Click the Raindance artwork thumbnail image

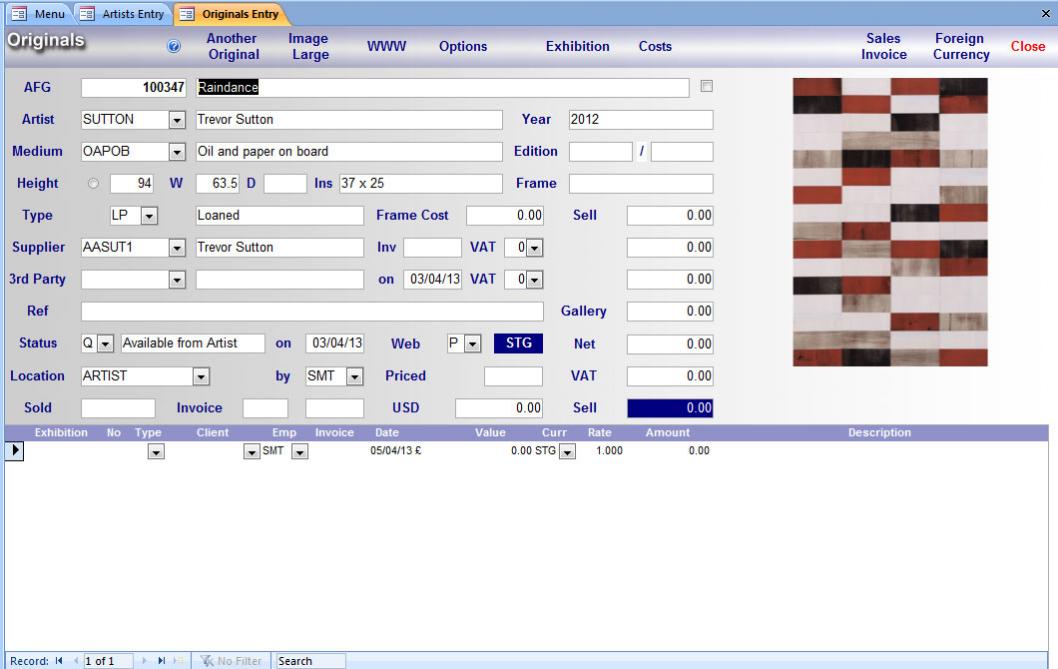click(x=890, y=222)
